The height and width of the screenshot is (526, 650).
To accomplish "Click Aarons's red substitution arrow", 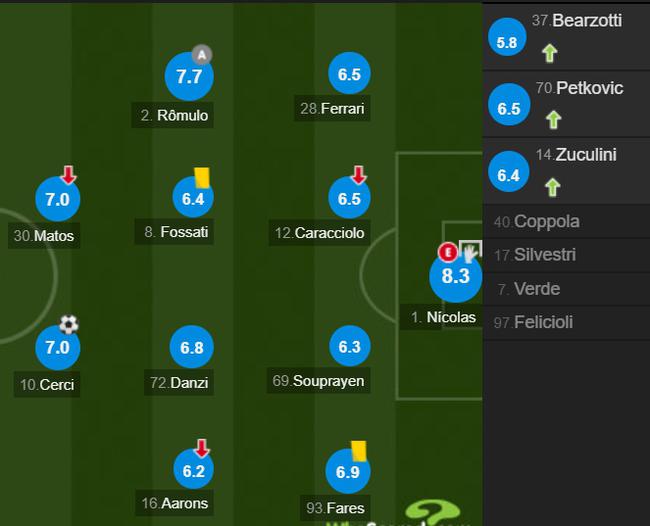I will pos(202,448).
